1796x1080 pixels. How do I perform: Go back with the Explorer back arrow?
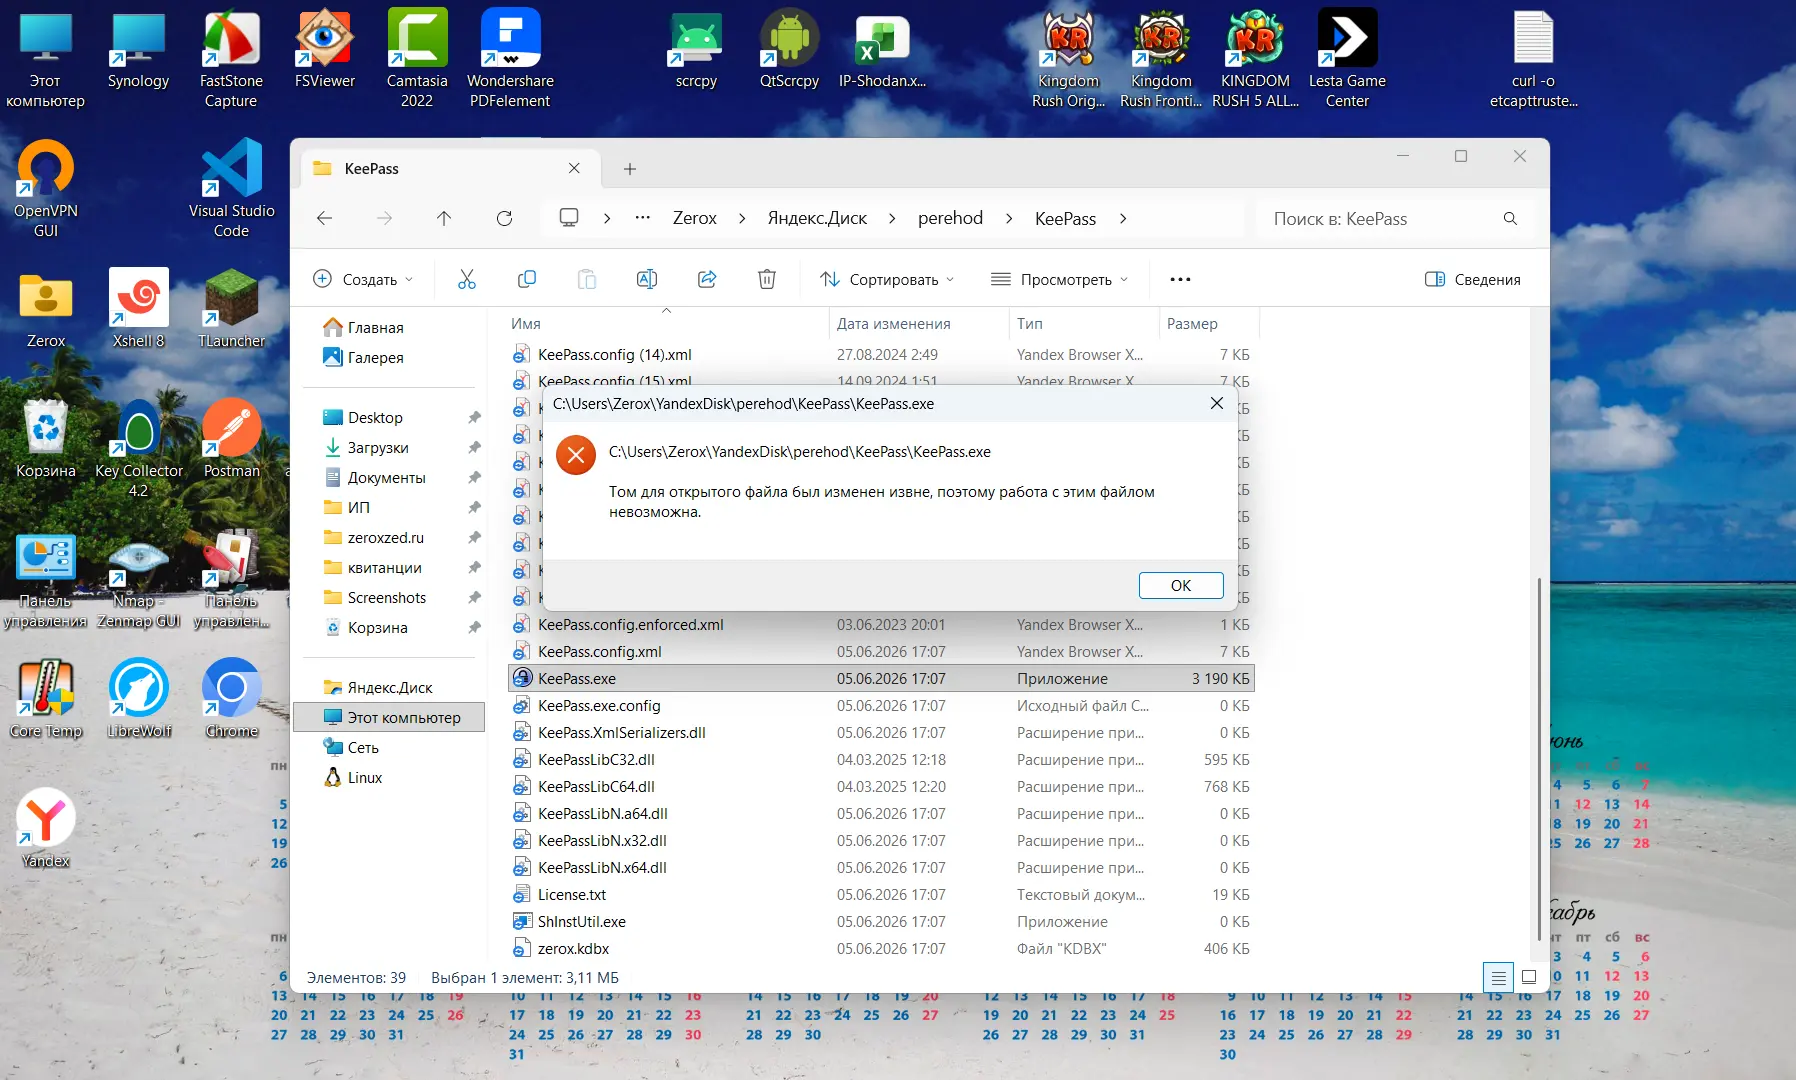coord(324,218)
